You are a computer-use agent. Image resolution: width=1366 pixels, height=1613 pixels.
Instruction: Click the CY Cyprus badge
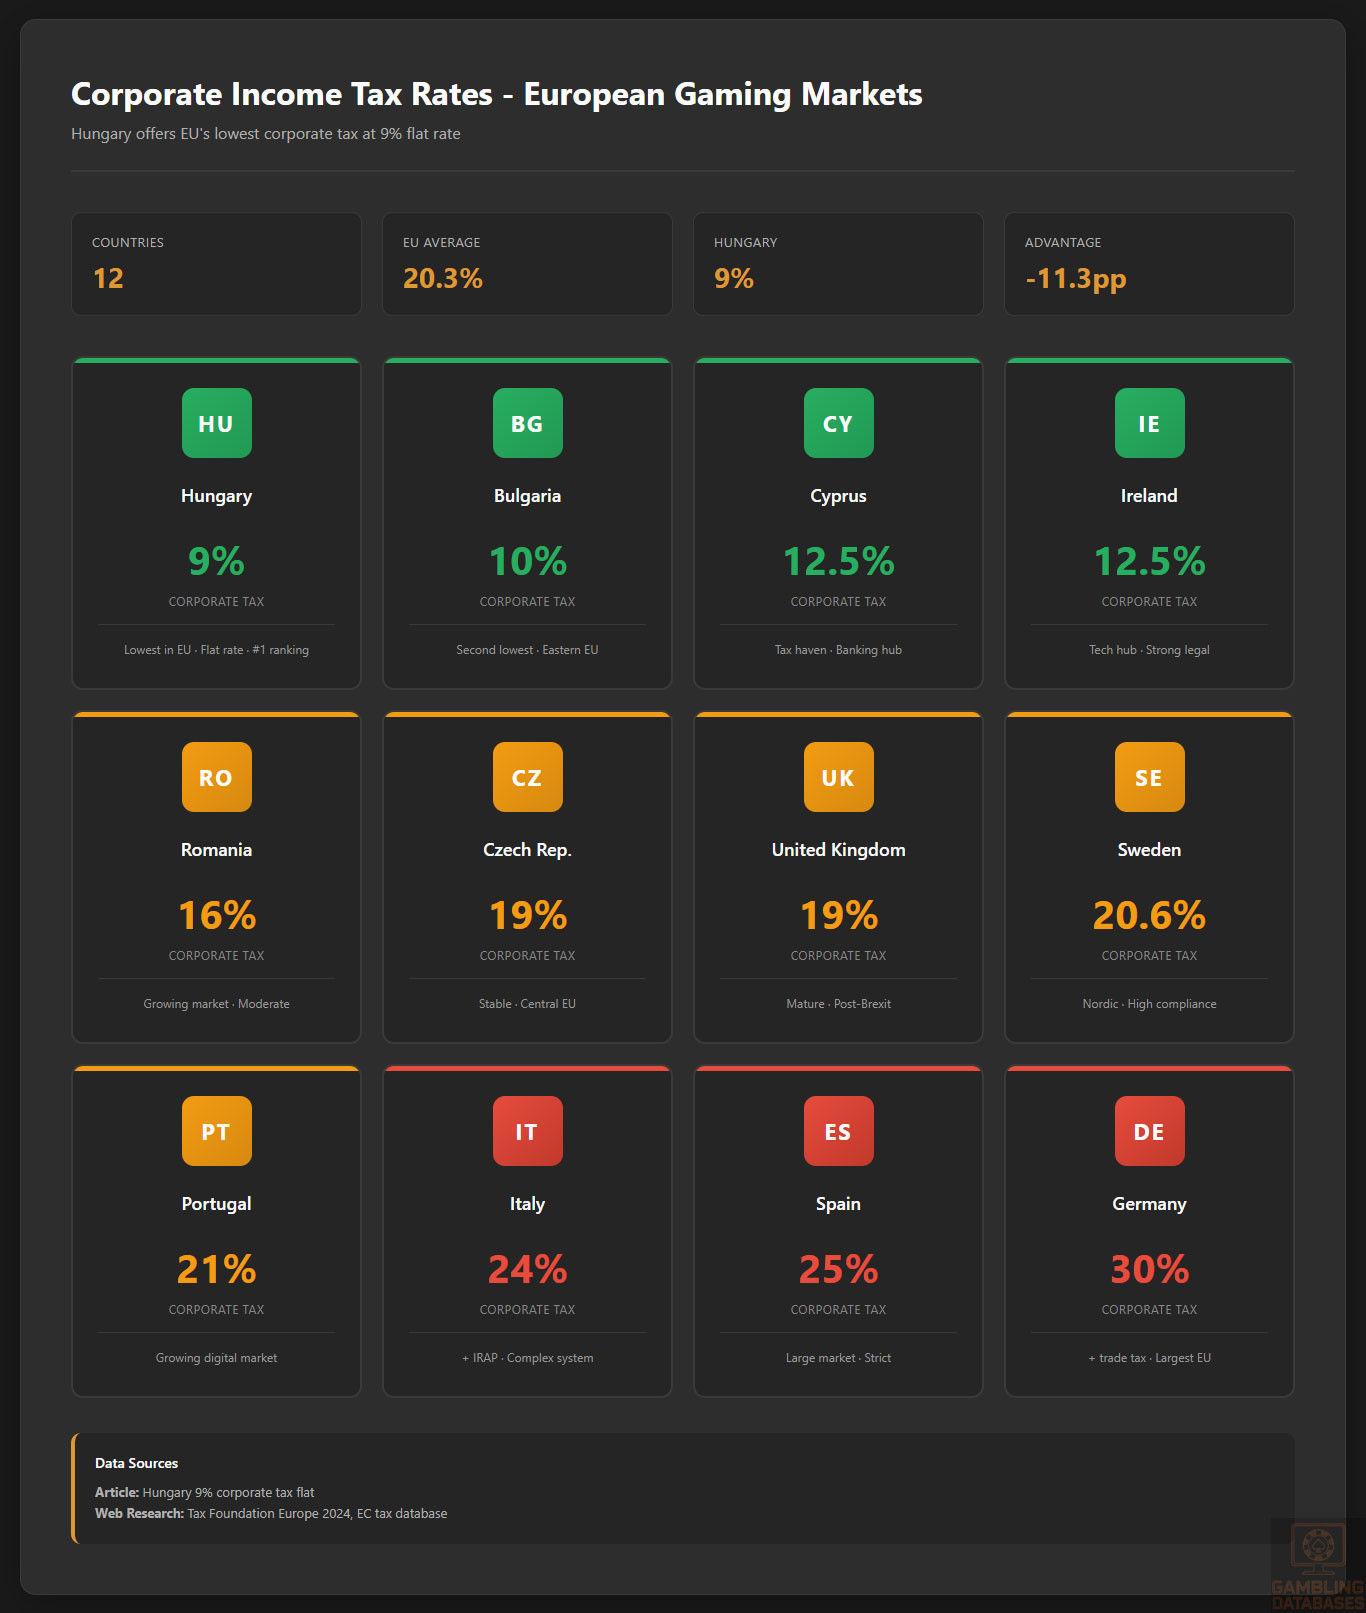click(838, 423)
